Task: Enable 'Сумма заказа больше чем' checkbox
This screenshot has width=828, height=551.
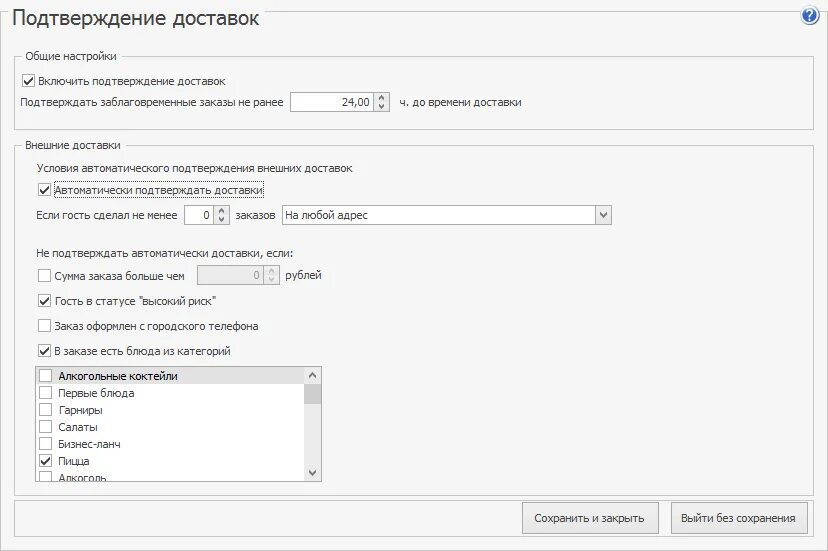Action: pos(44,275)
